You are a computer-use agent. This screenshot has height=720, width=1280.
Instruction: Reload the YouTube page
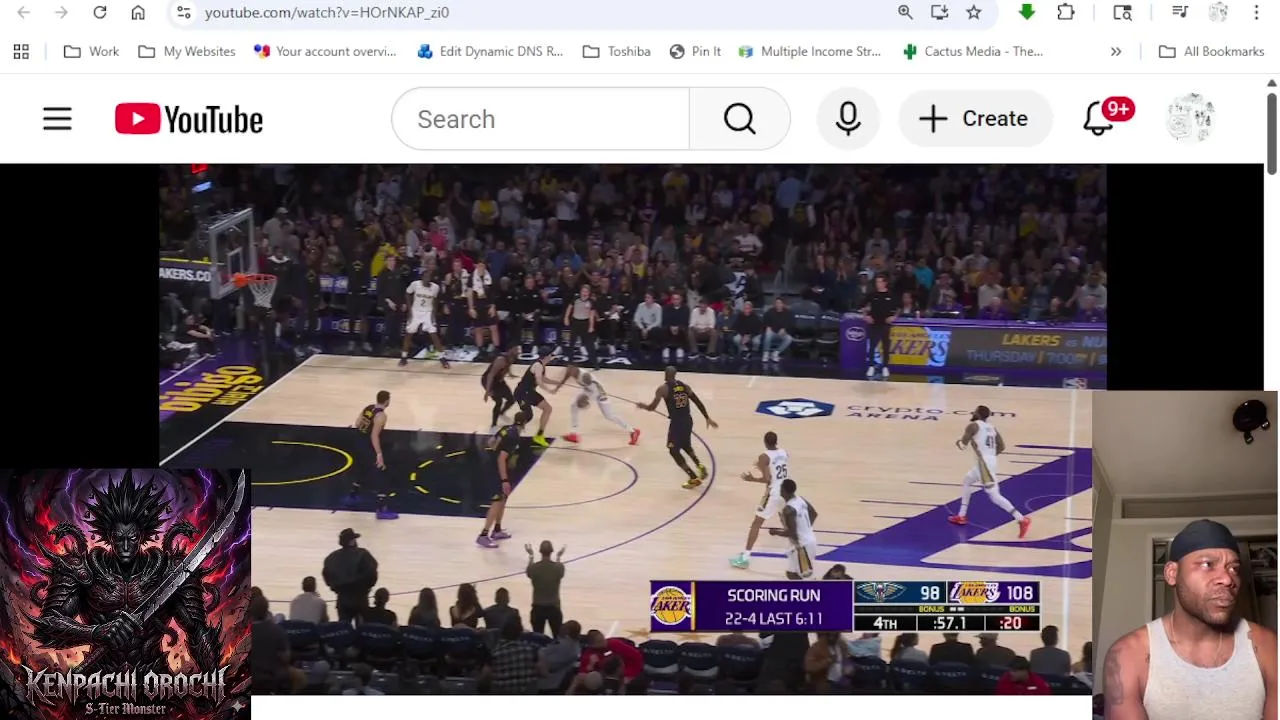click(x=100, y=12)
